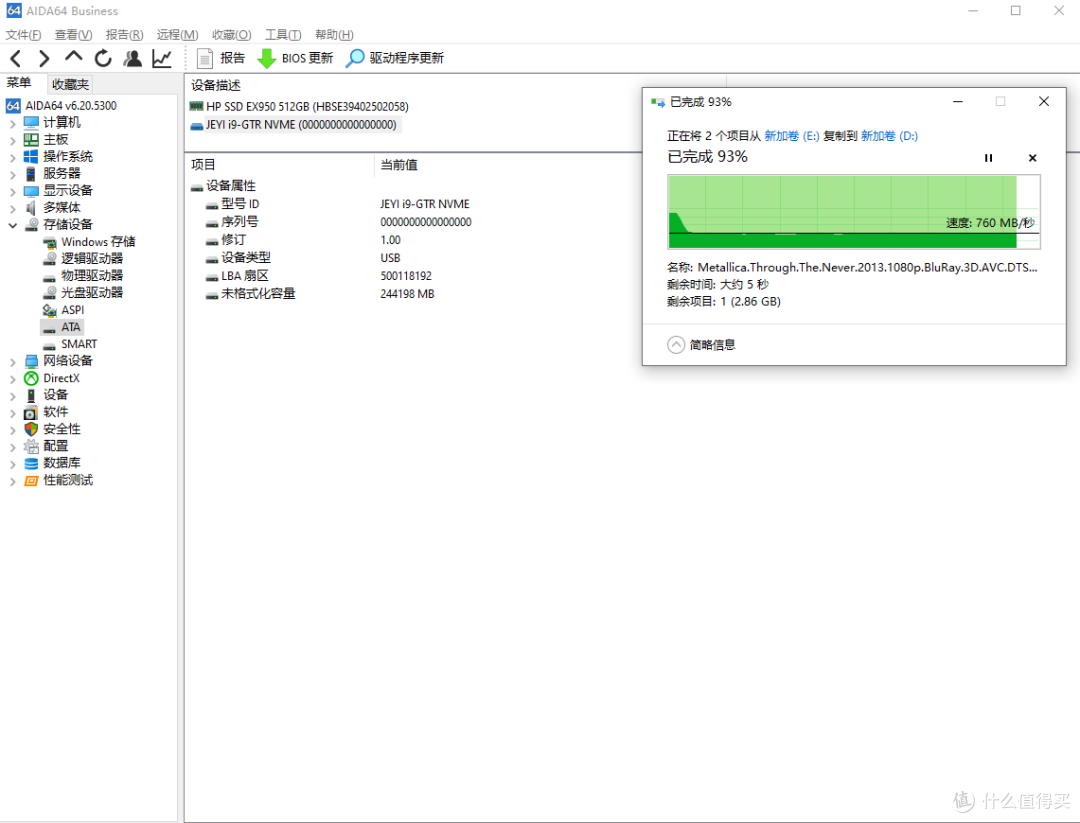Pause the file copy operation

988,158
